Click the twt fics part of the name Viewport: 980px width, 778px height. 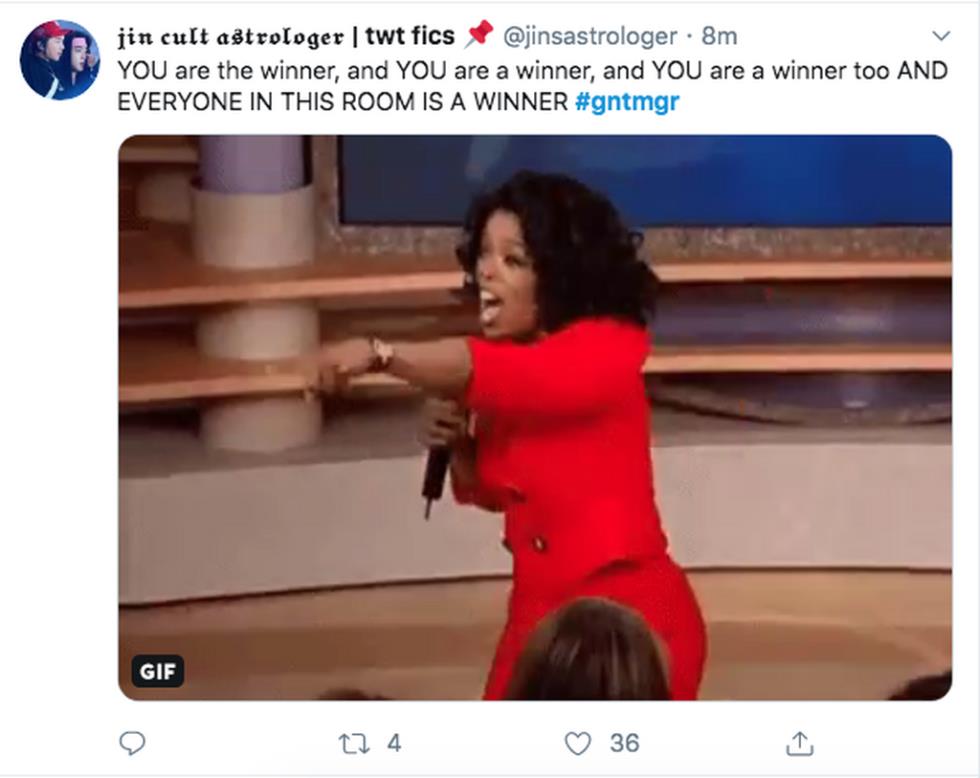[410, 36]
